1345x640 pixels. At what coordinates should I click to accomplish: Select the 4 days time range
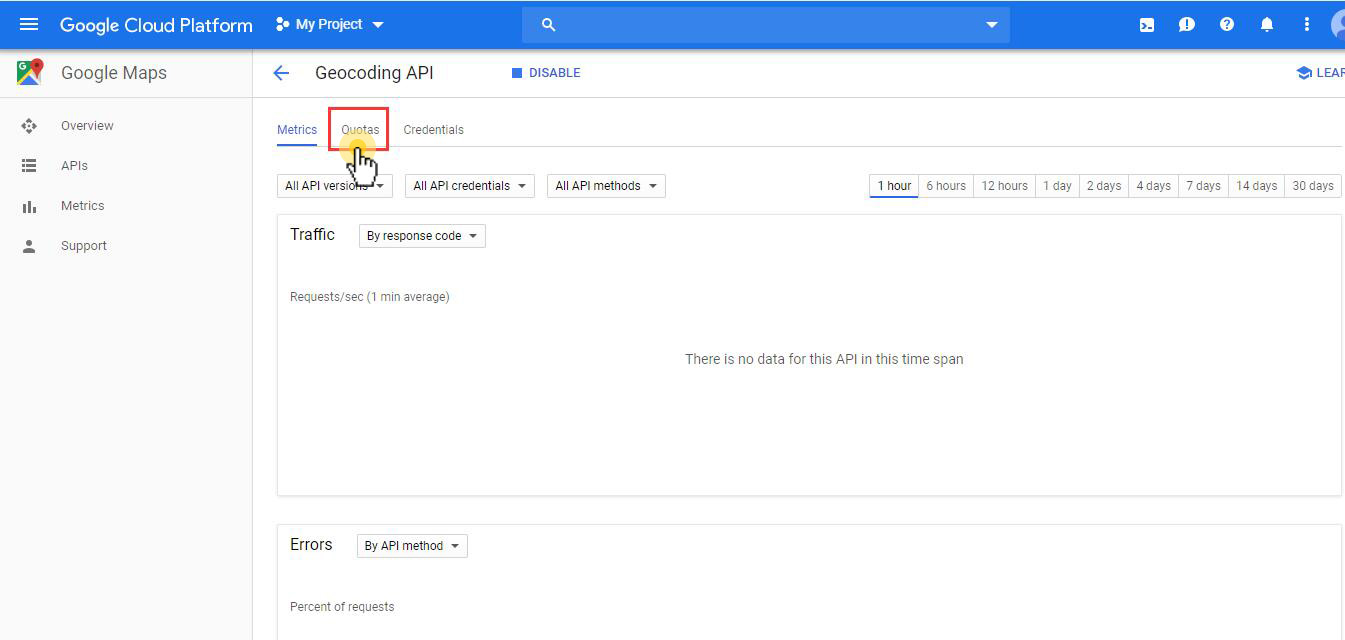(x=1153, y=186)
